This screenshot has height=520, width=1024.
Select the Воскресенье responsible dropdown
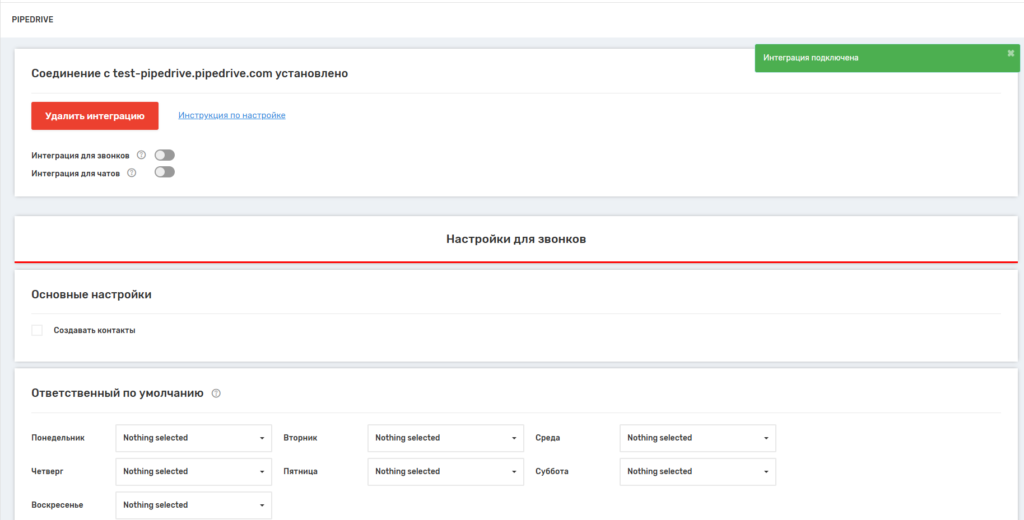point(194,505)
